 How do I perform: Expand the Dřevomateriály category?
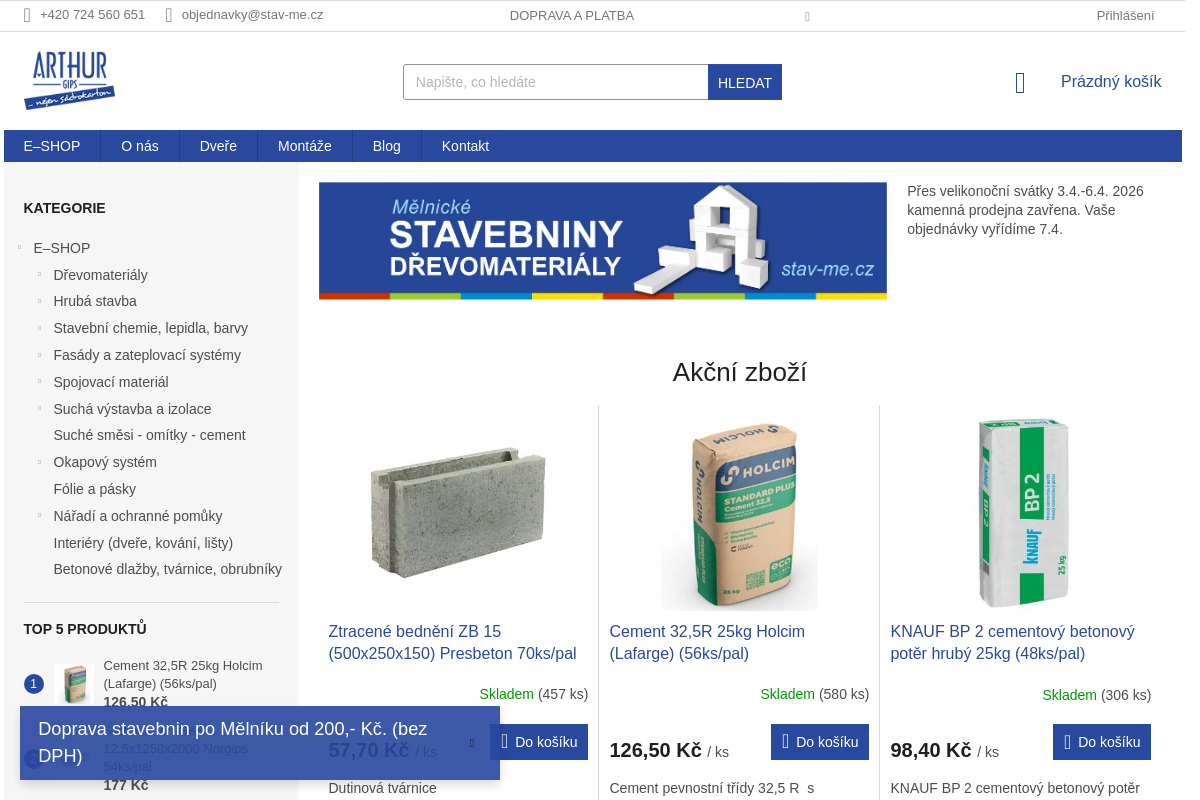click(40, 274)
